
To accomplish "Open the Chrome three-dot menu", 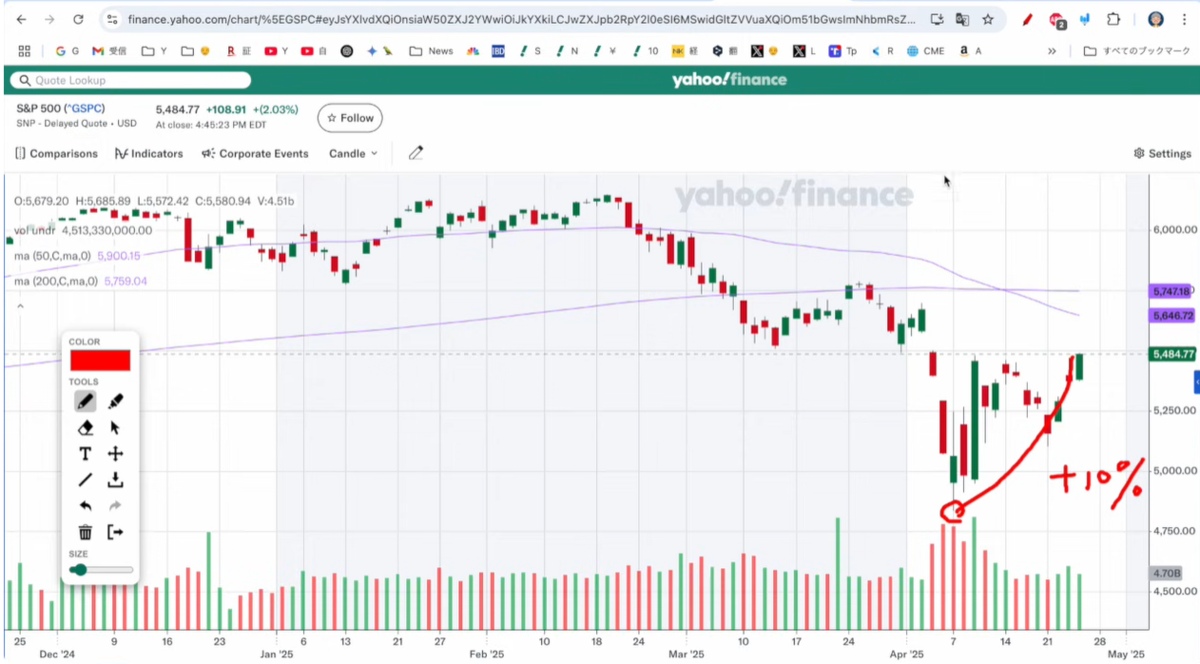I will tap(1184, 19).
